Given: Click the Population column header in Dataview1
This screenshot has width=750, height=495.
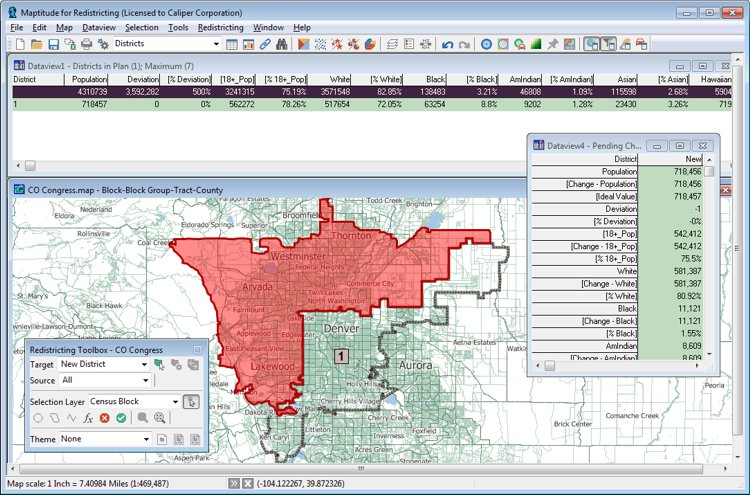Looking at the screenshot, I should 90,78.
